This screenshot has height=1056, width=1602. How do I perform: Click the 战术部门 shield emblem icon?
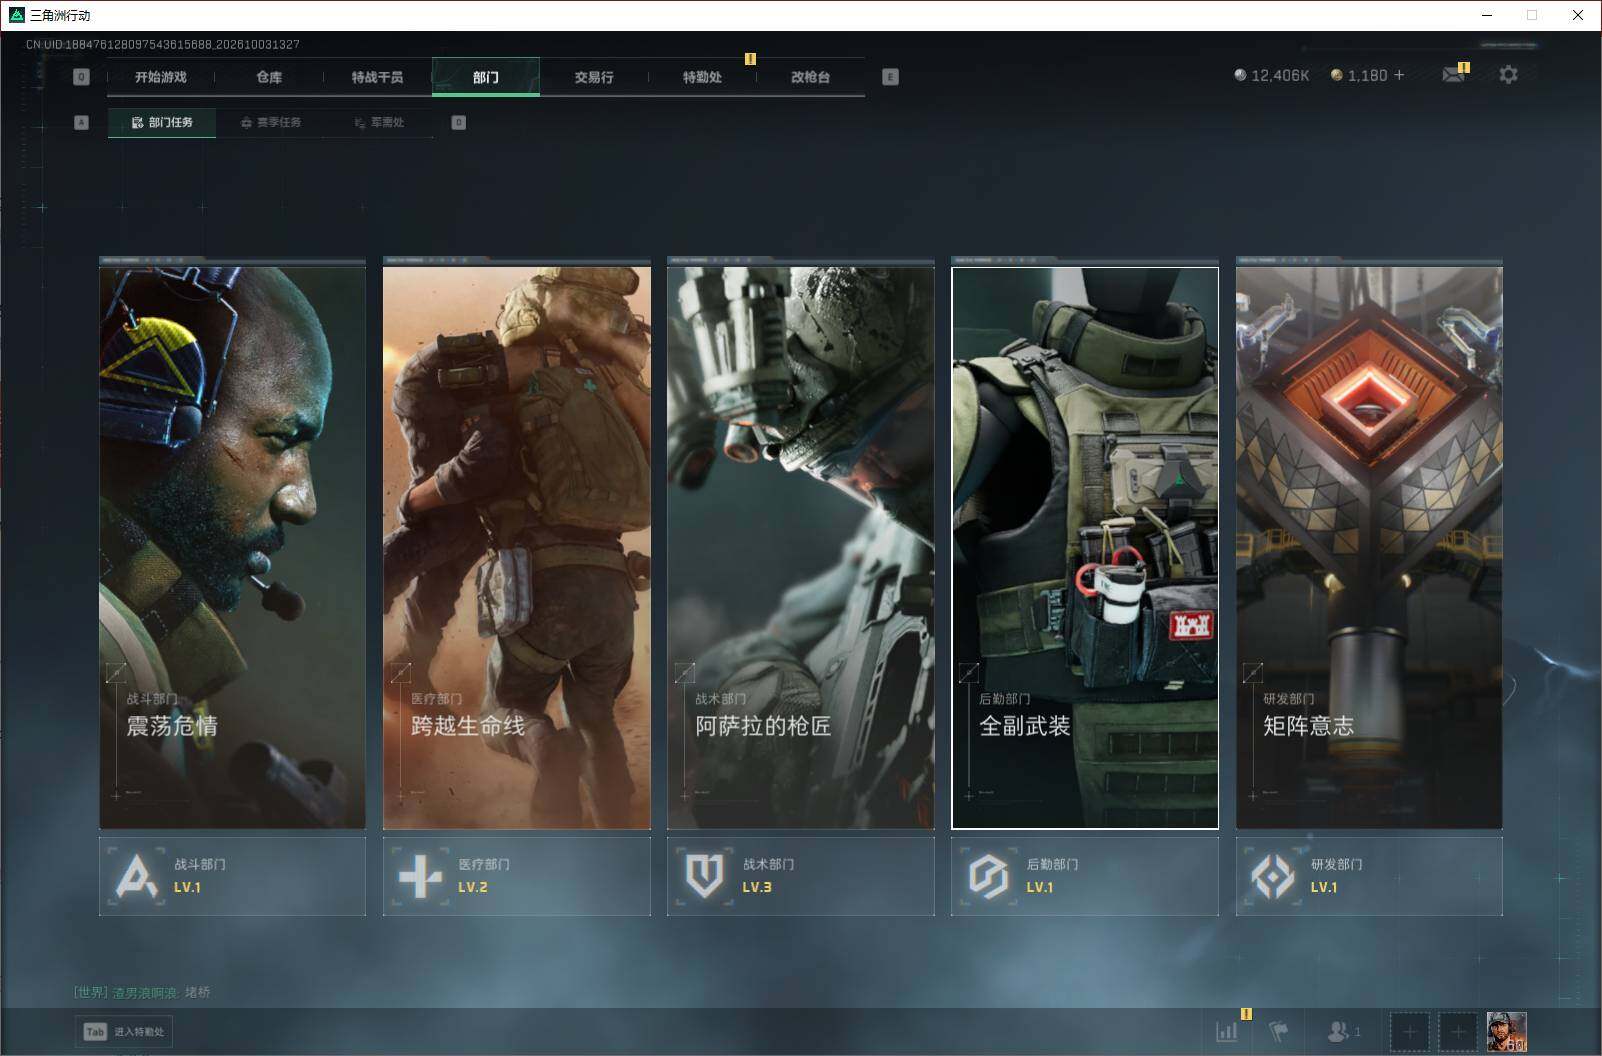click(x=704, y=876)
